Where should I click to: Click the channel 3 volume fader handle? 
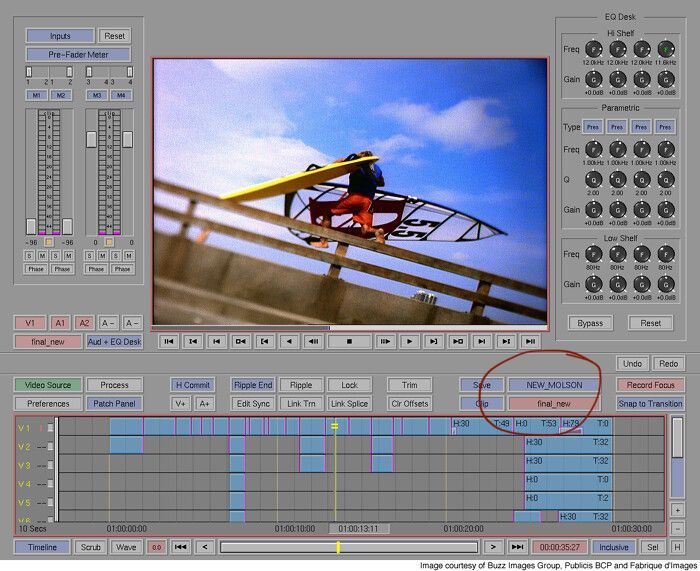click(91, 139)
